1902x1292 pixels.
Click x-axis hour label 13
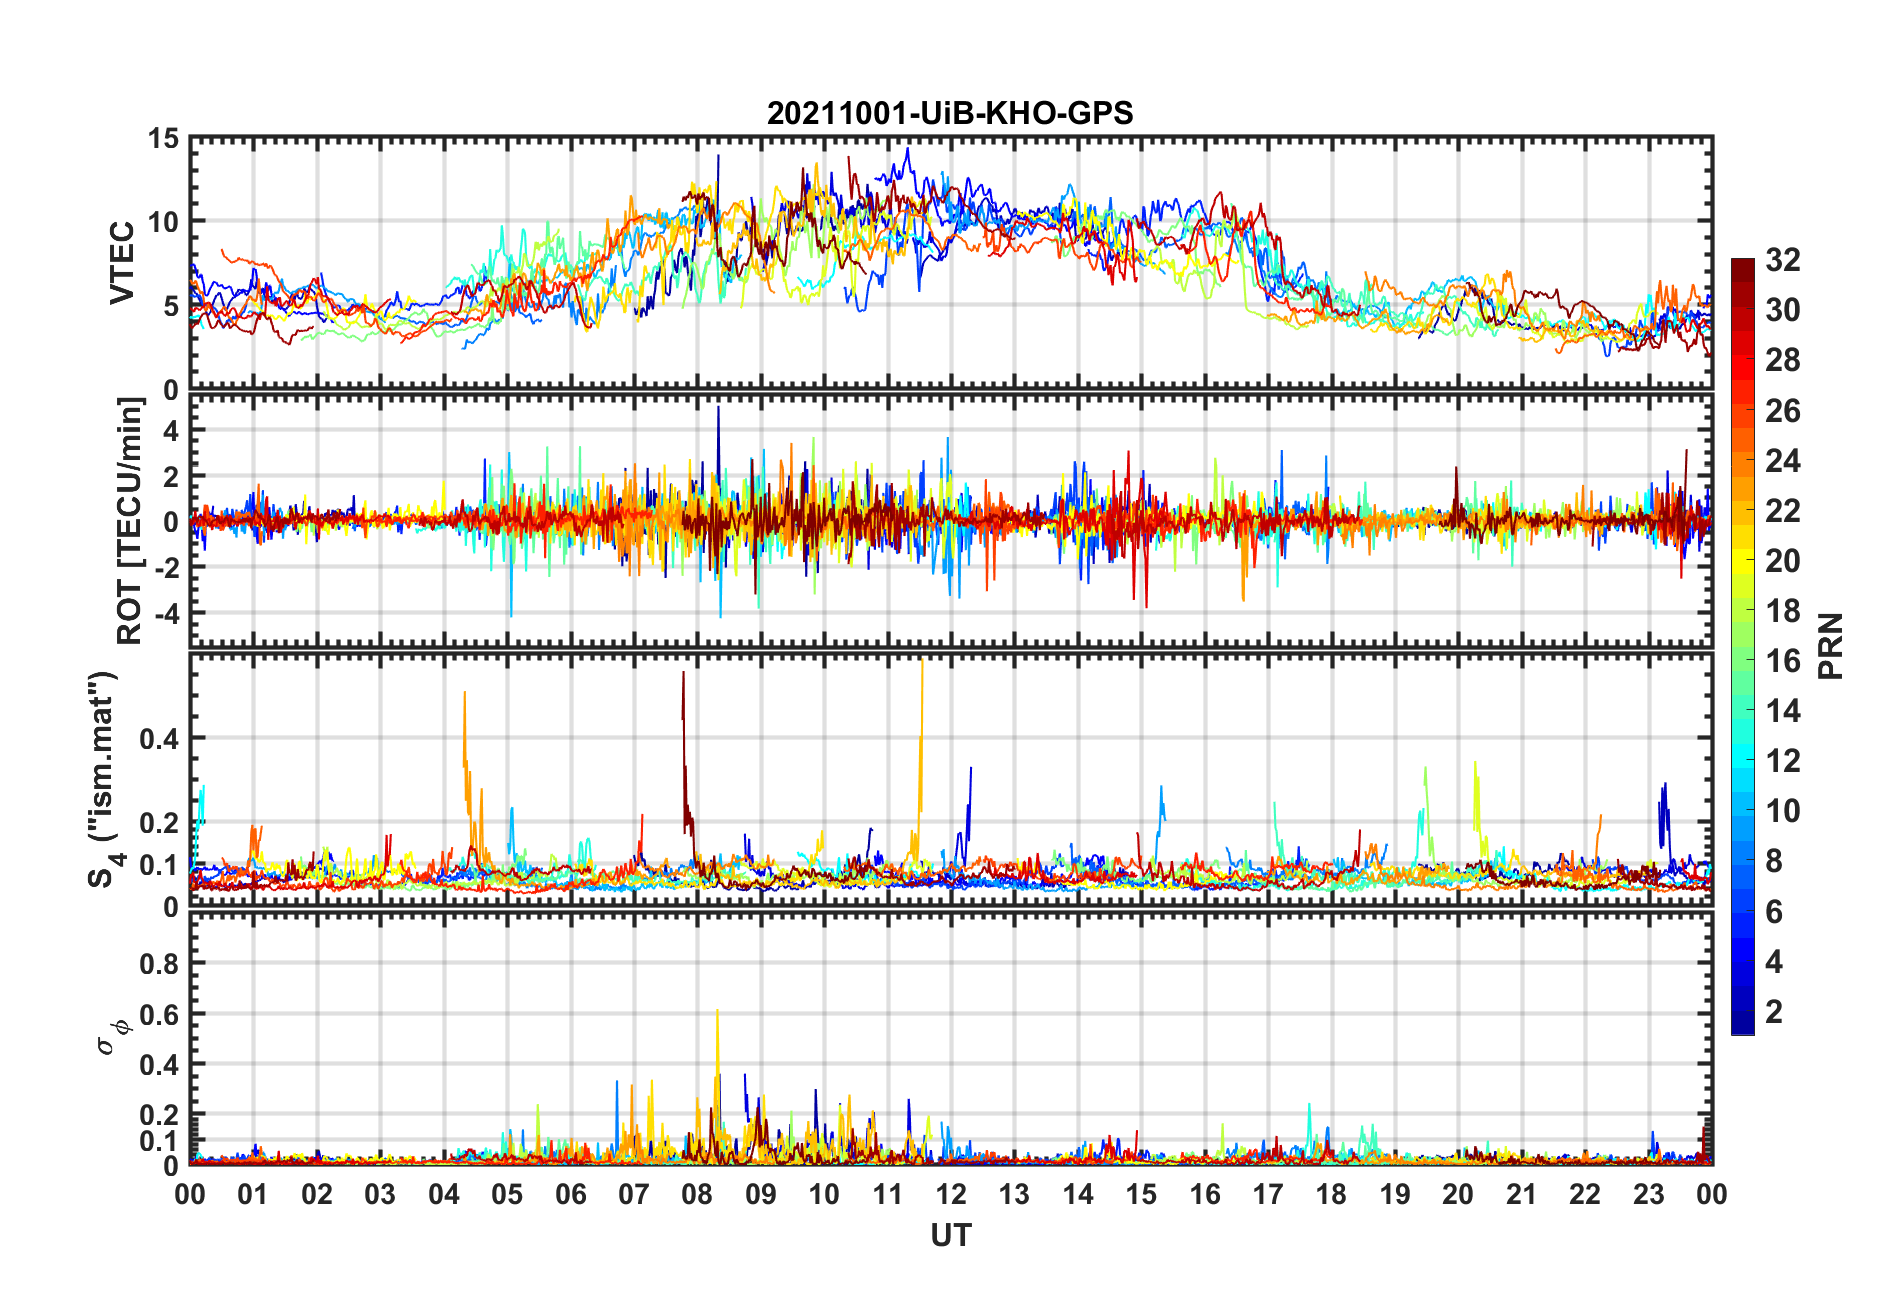(x=1014, y=1194)
